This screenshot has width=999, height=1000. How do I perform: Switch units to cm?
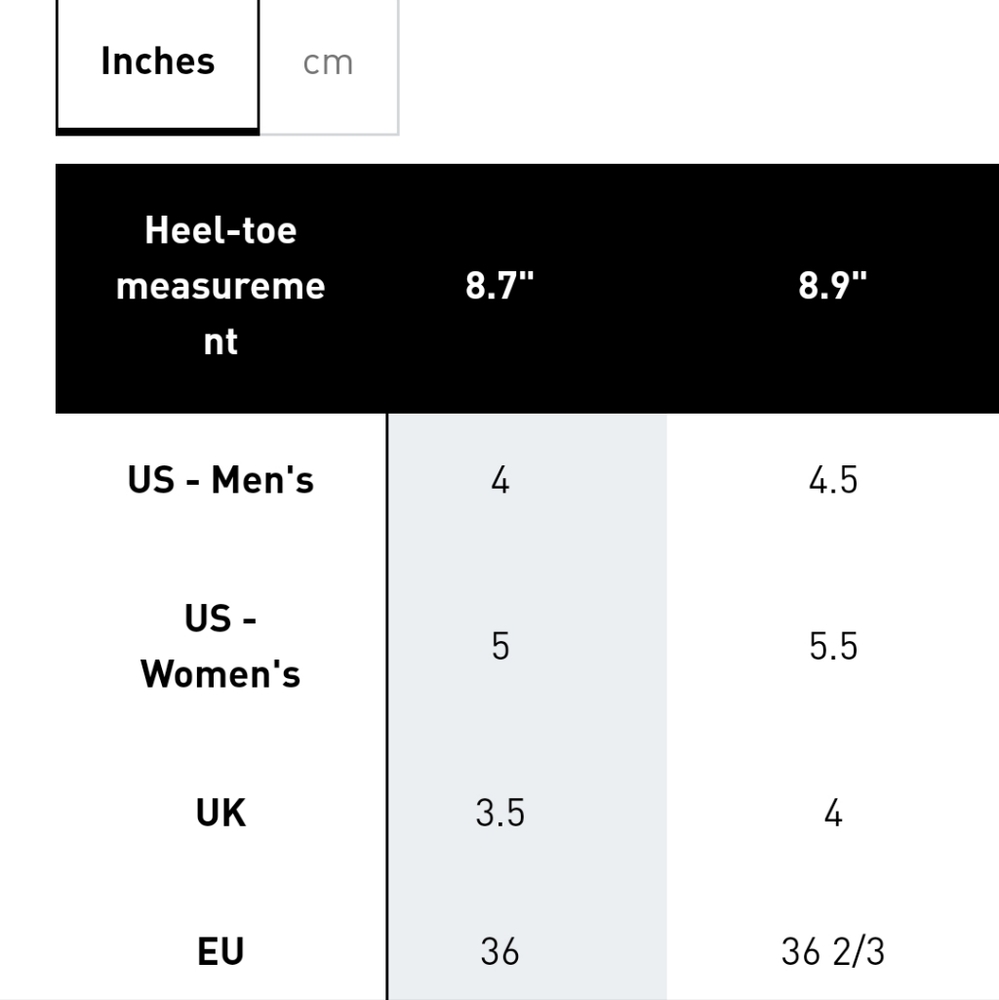(x=329, y=63)
